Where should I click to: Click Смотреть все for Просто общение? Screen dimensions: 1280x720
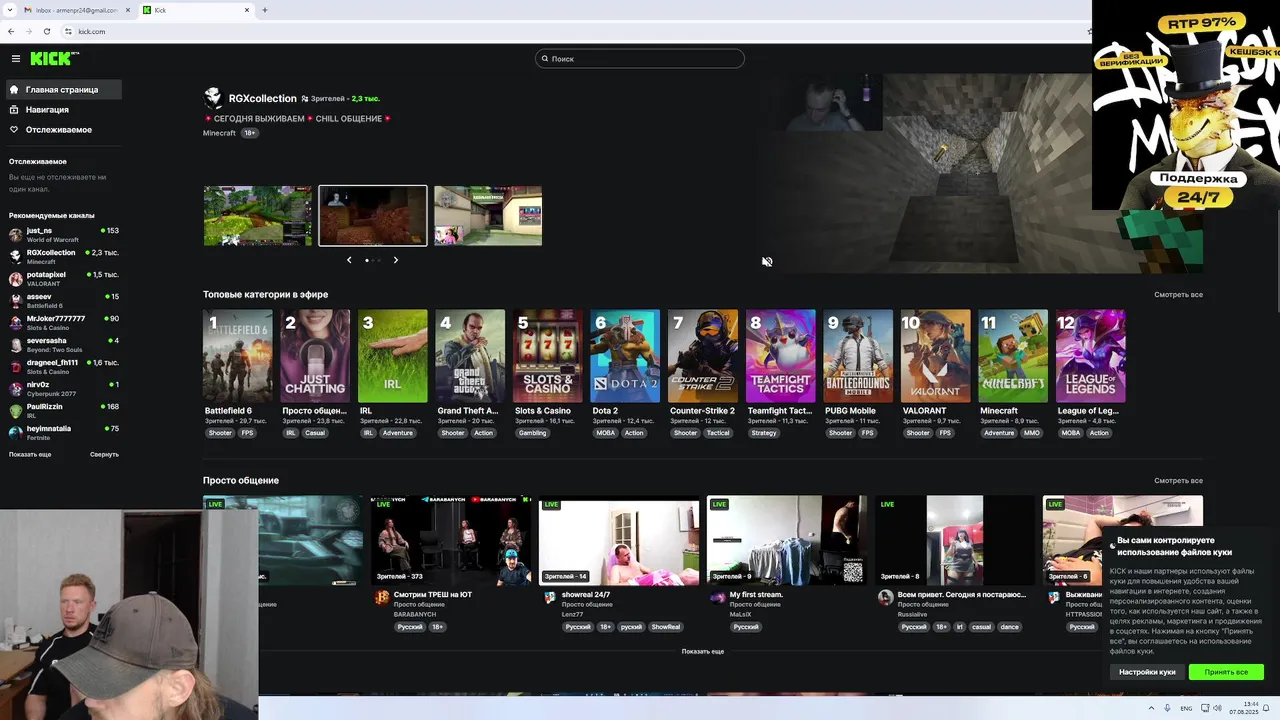point(1178,481)
